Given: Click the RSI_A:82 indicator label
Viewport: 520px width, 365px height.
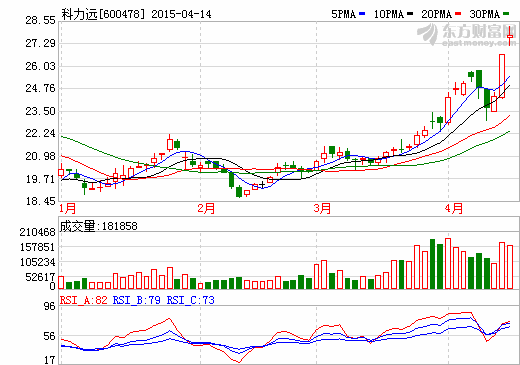Looking at the screenshot, I should [84, 300].
